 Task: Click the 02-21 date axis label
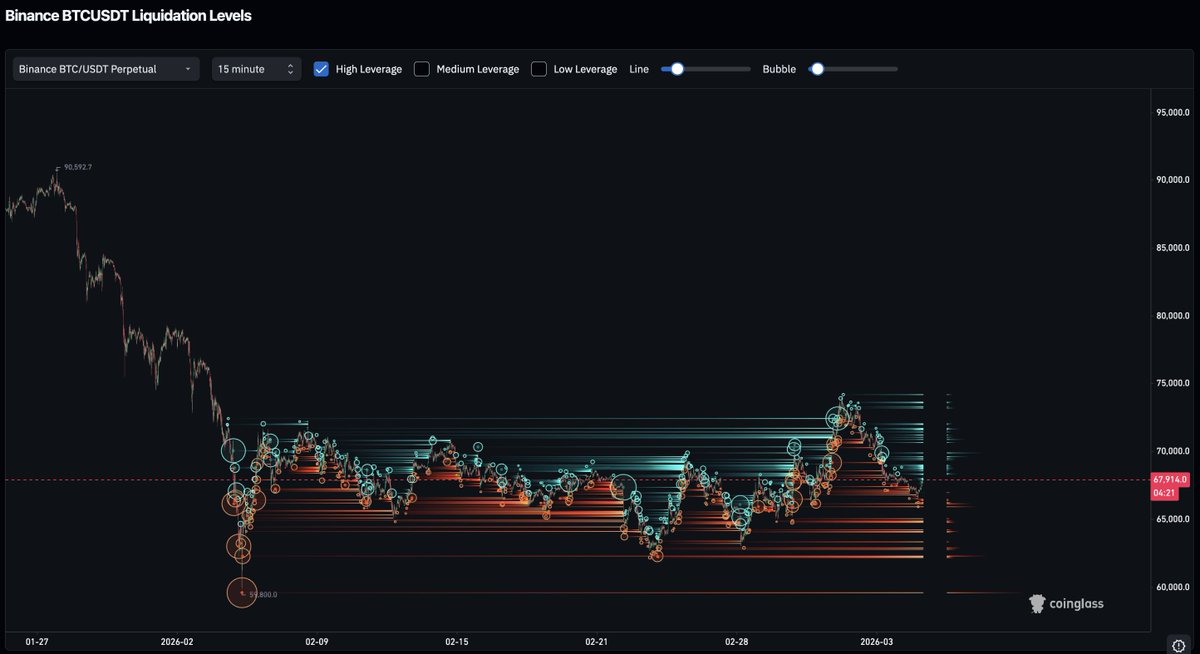[597, 640]
